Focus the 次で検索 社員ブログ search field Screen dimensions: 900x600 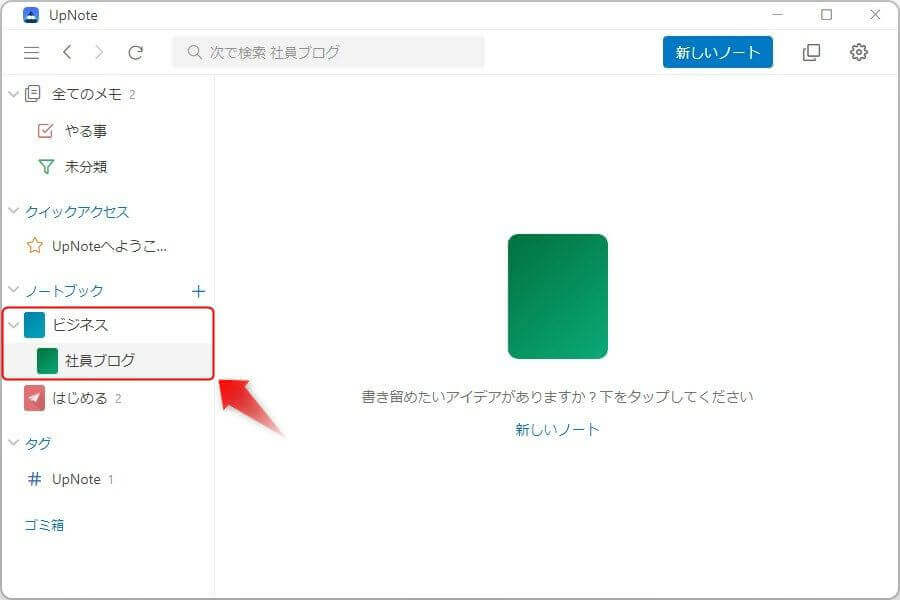pos(328,52)
